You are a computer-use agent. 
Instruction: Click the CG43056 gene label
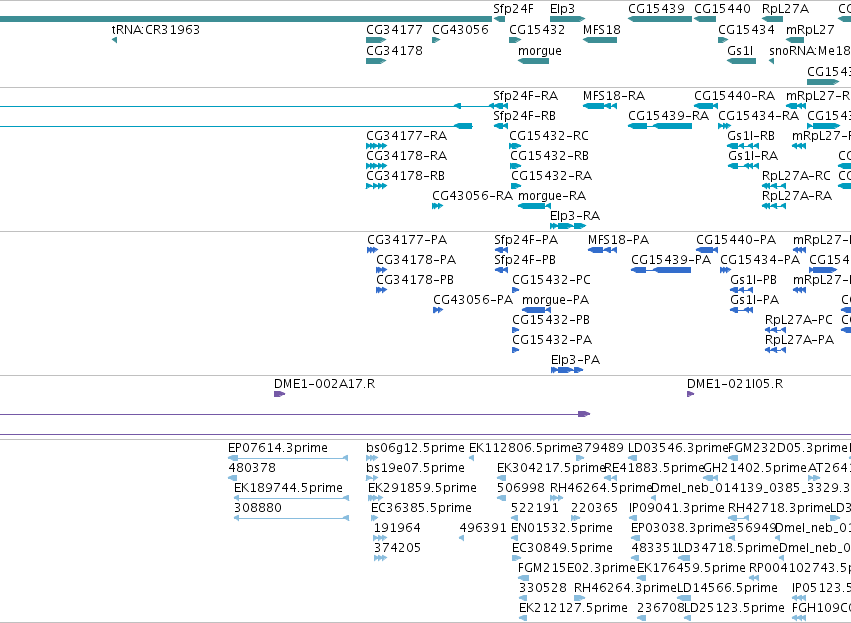(x=460, y=30)
